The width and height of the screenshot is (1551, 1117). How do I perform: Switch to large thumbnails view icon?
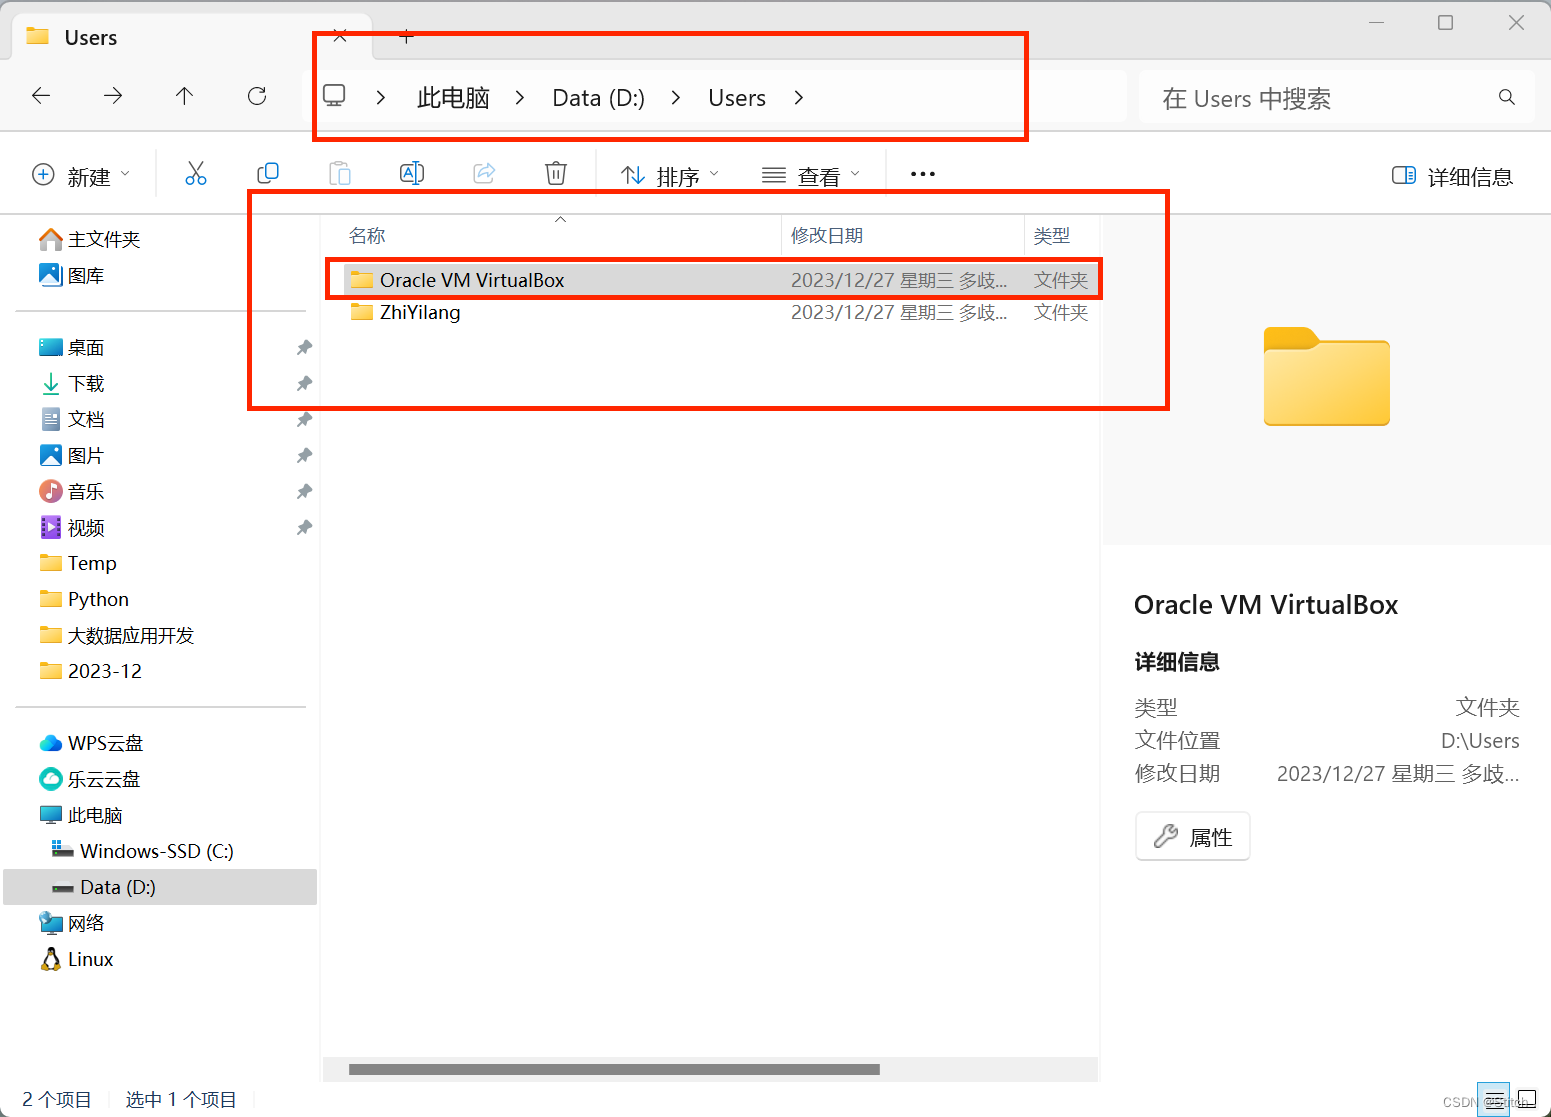1527,1099
